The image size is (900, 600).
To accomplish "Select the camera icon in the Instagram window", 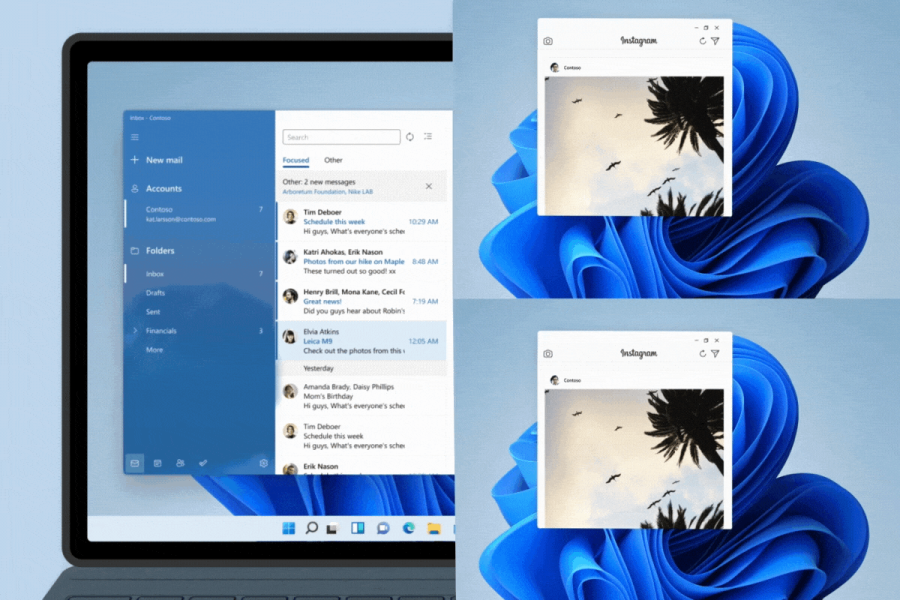I will pyautogui.click(x=548, y=40).
